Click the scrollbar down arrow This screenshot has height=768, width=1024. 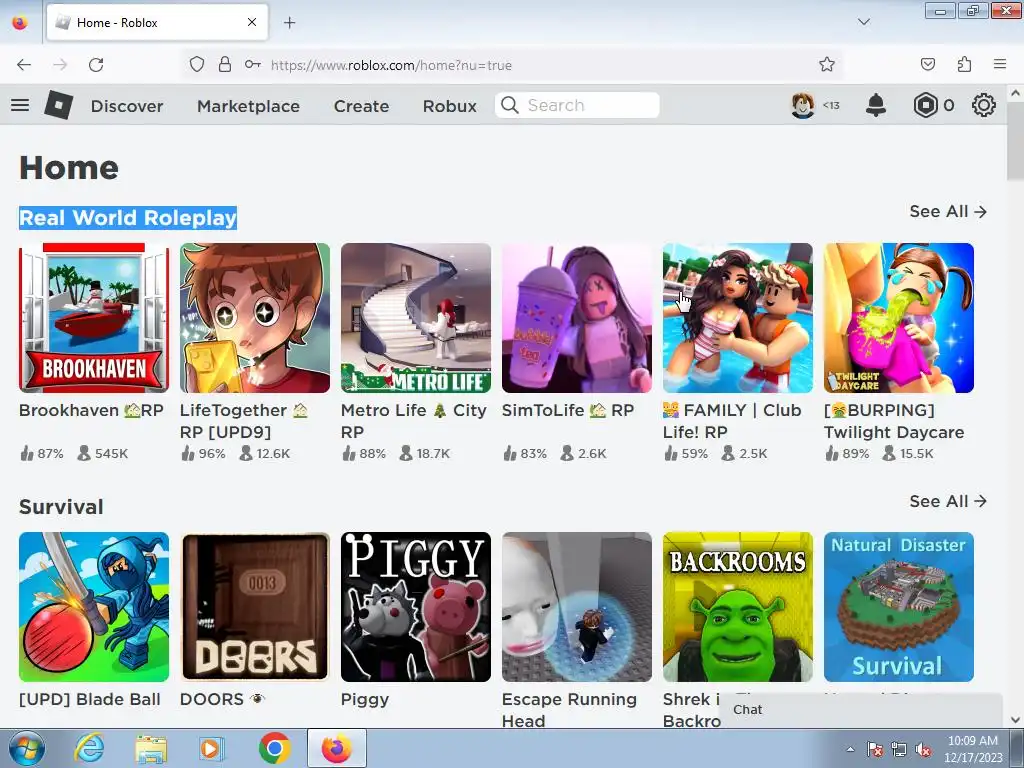coord(1015,720)
